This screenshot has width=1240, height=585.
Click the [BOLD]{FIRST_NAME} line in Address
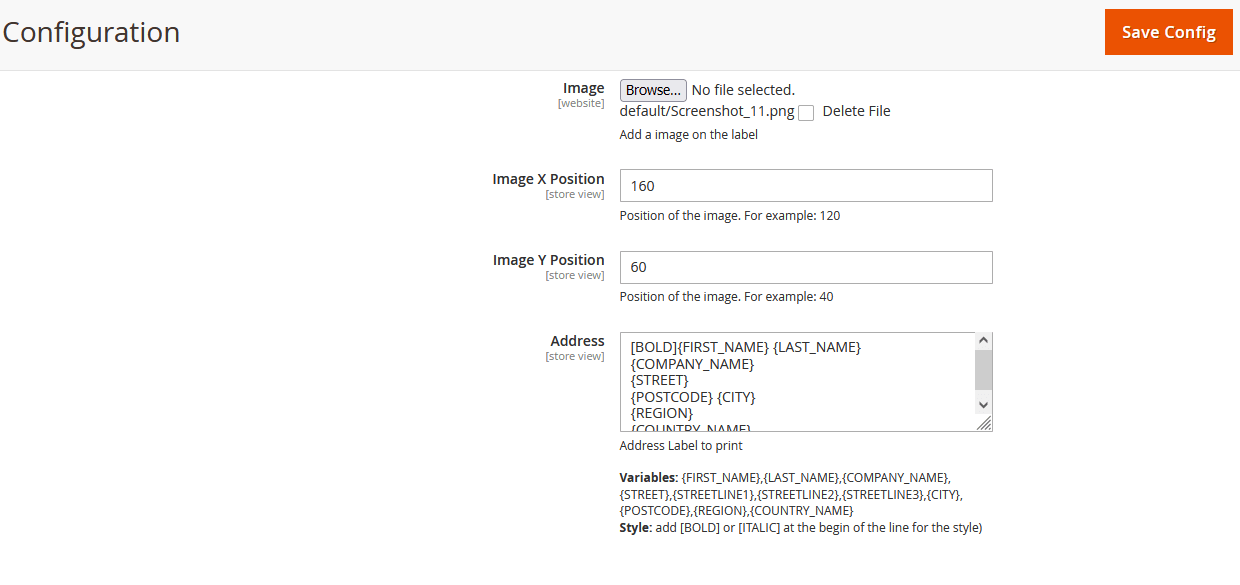[745, 347]
